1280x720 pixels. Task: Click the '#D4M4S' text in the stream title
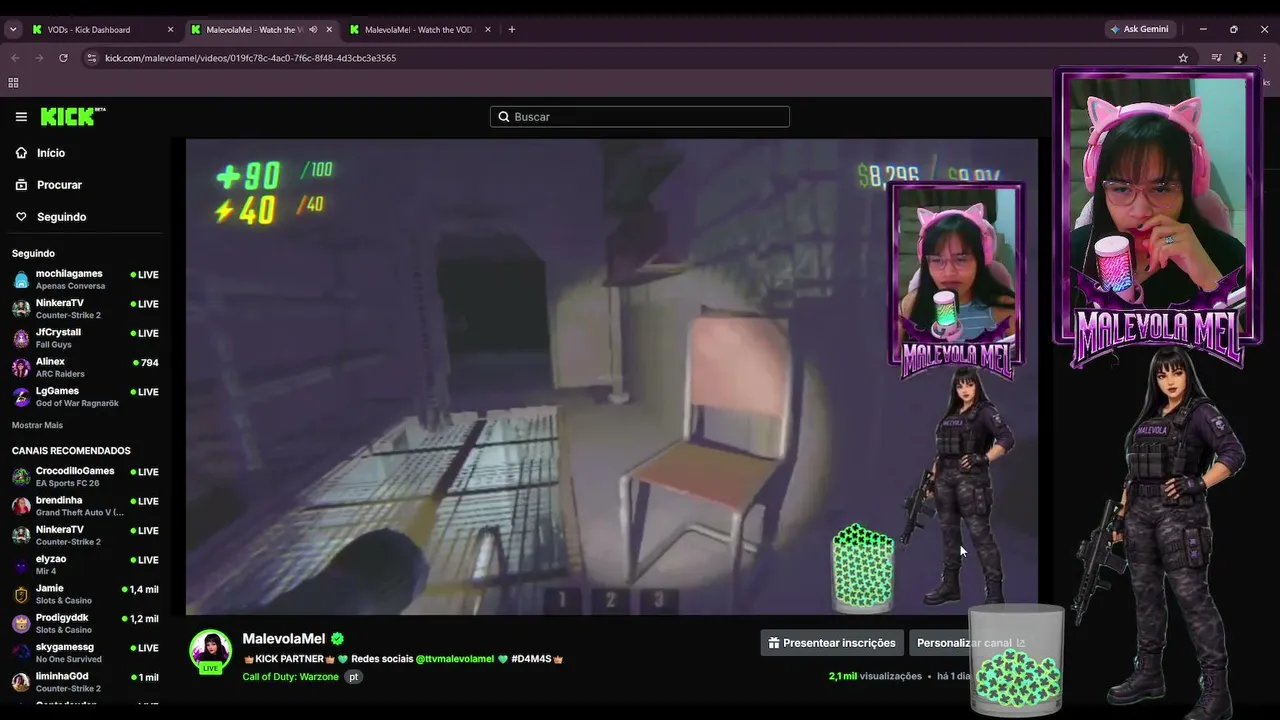point(531,659)
